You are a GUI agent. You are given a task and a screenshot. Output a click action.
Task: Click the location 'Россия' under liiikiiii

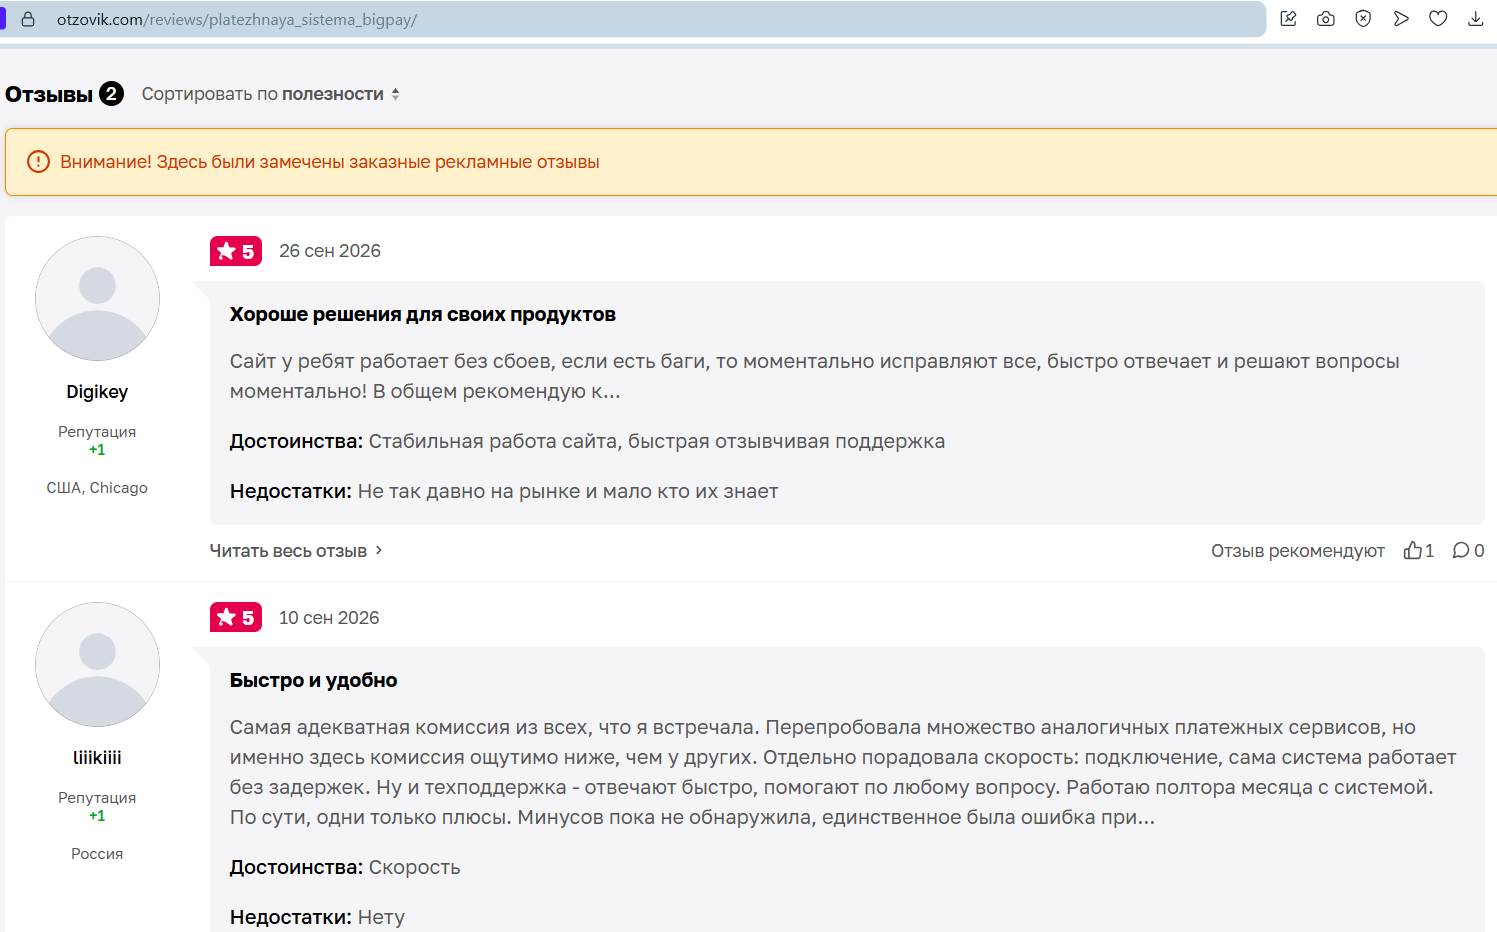point(97,854)
